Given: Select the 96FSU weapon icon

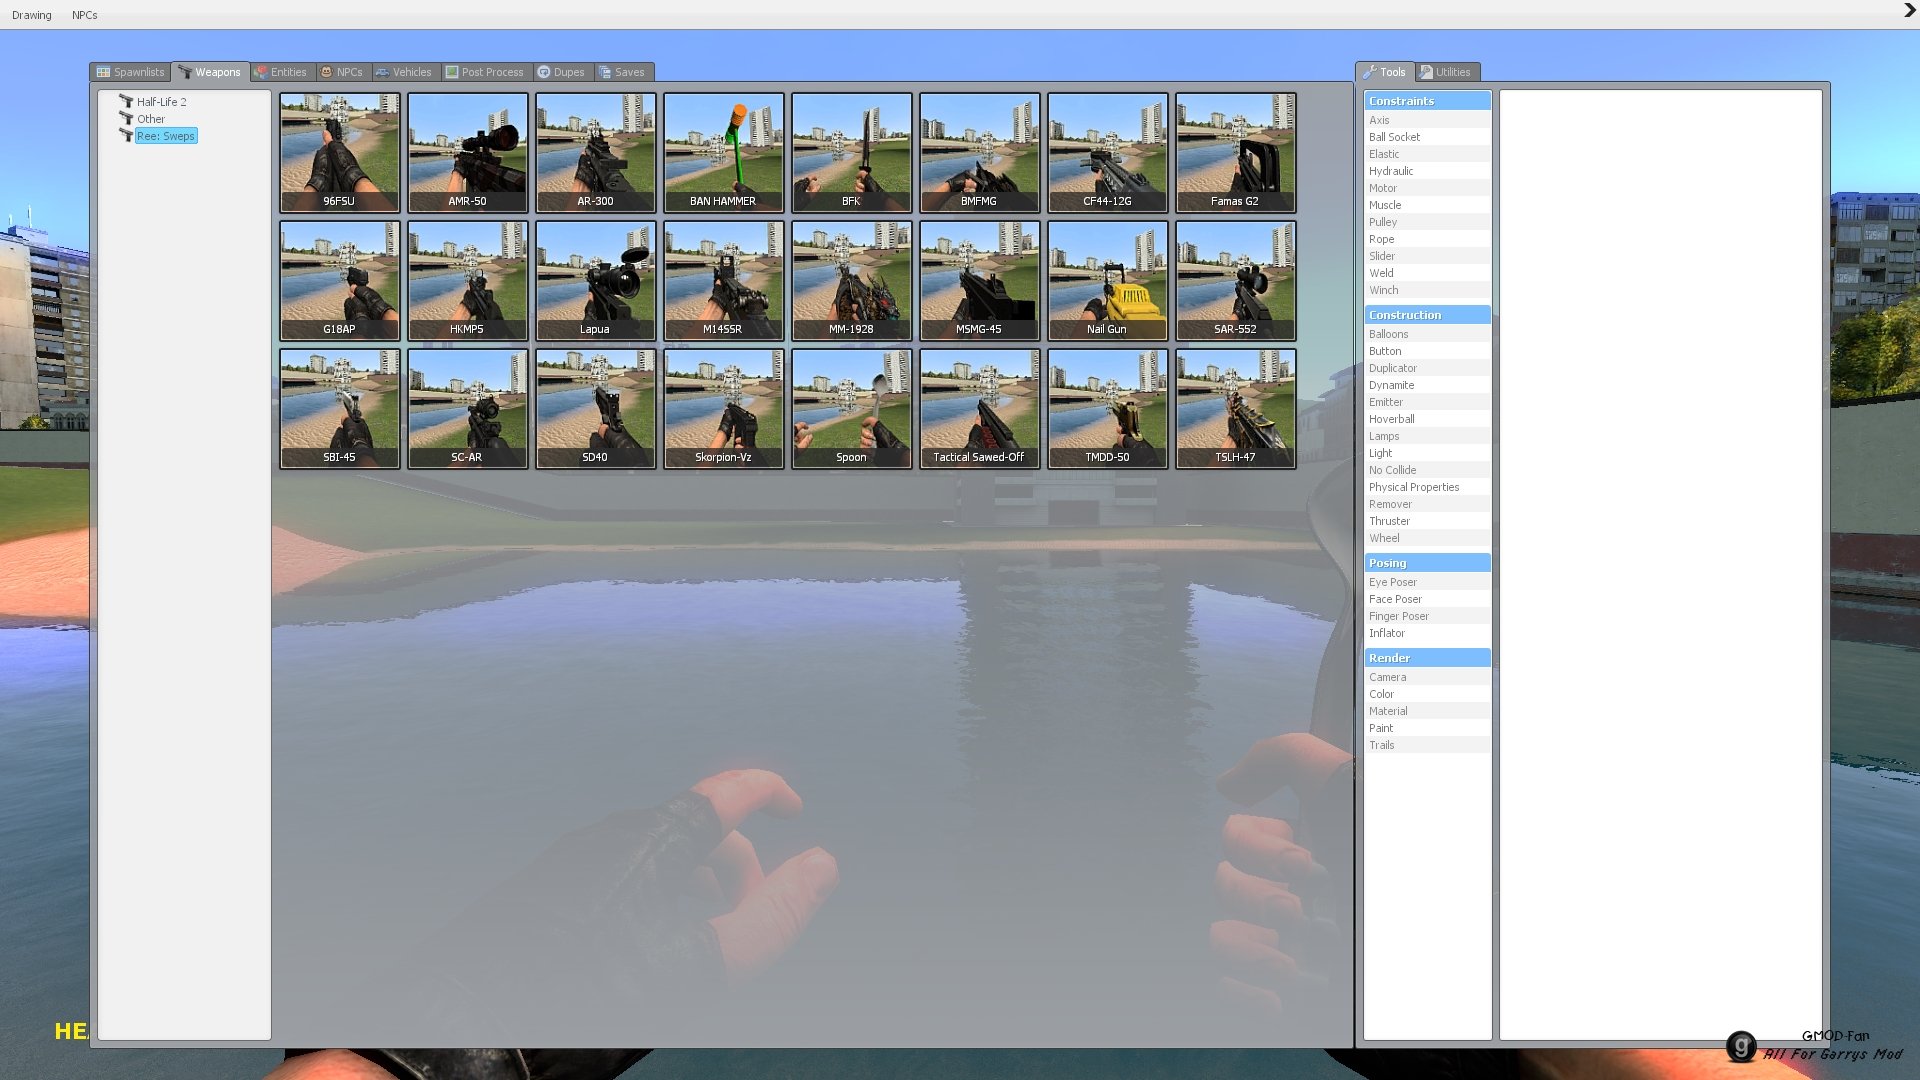Looking at the screenshot, I should [340, 152].
